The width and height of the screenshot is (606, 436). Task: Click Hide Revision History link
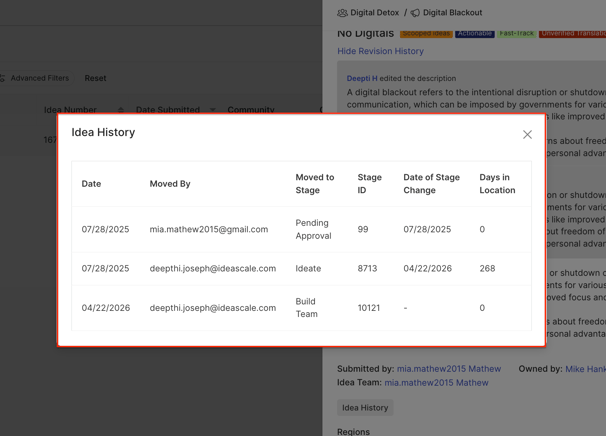[x=380, y=51]
